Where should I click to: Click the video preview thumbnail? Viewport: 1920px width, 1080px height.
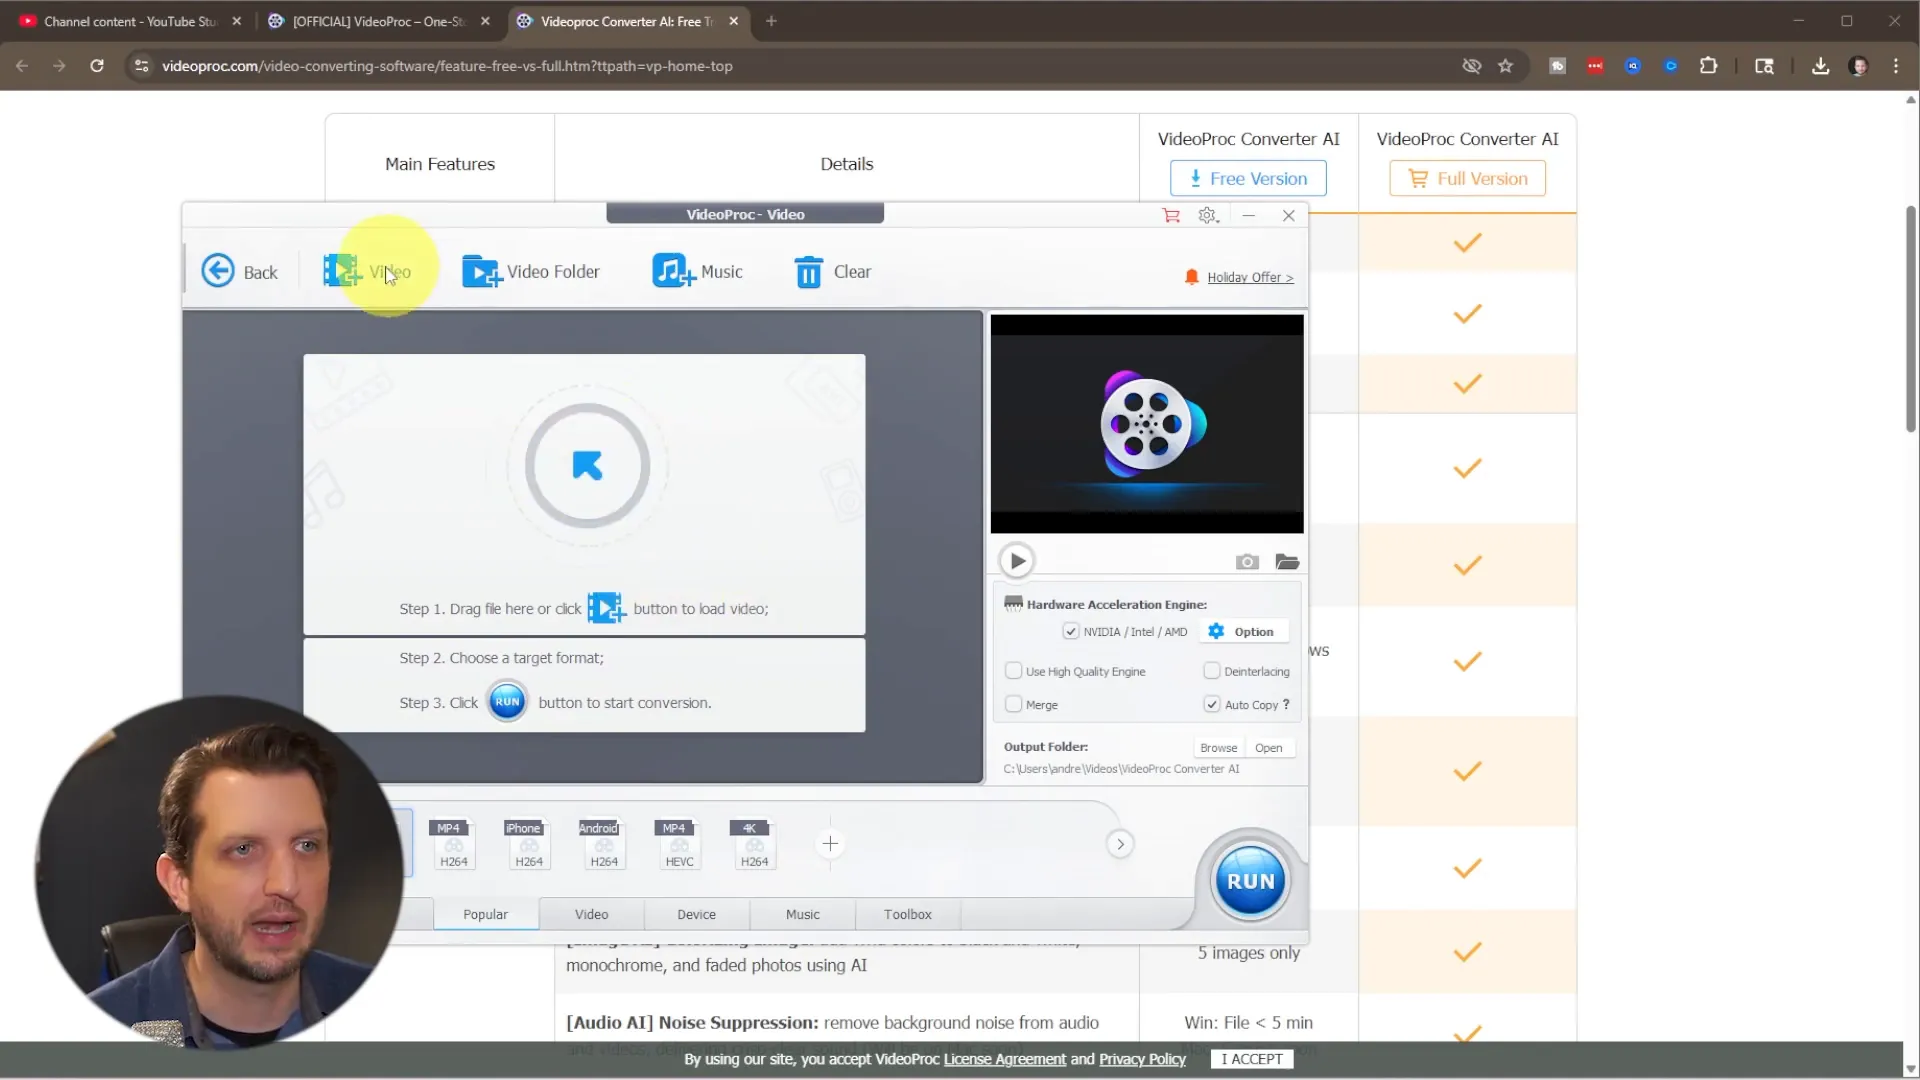[1147, 425]
